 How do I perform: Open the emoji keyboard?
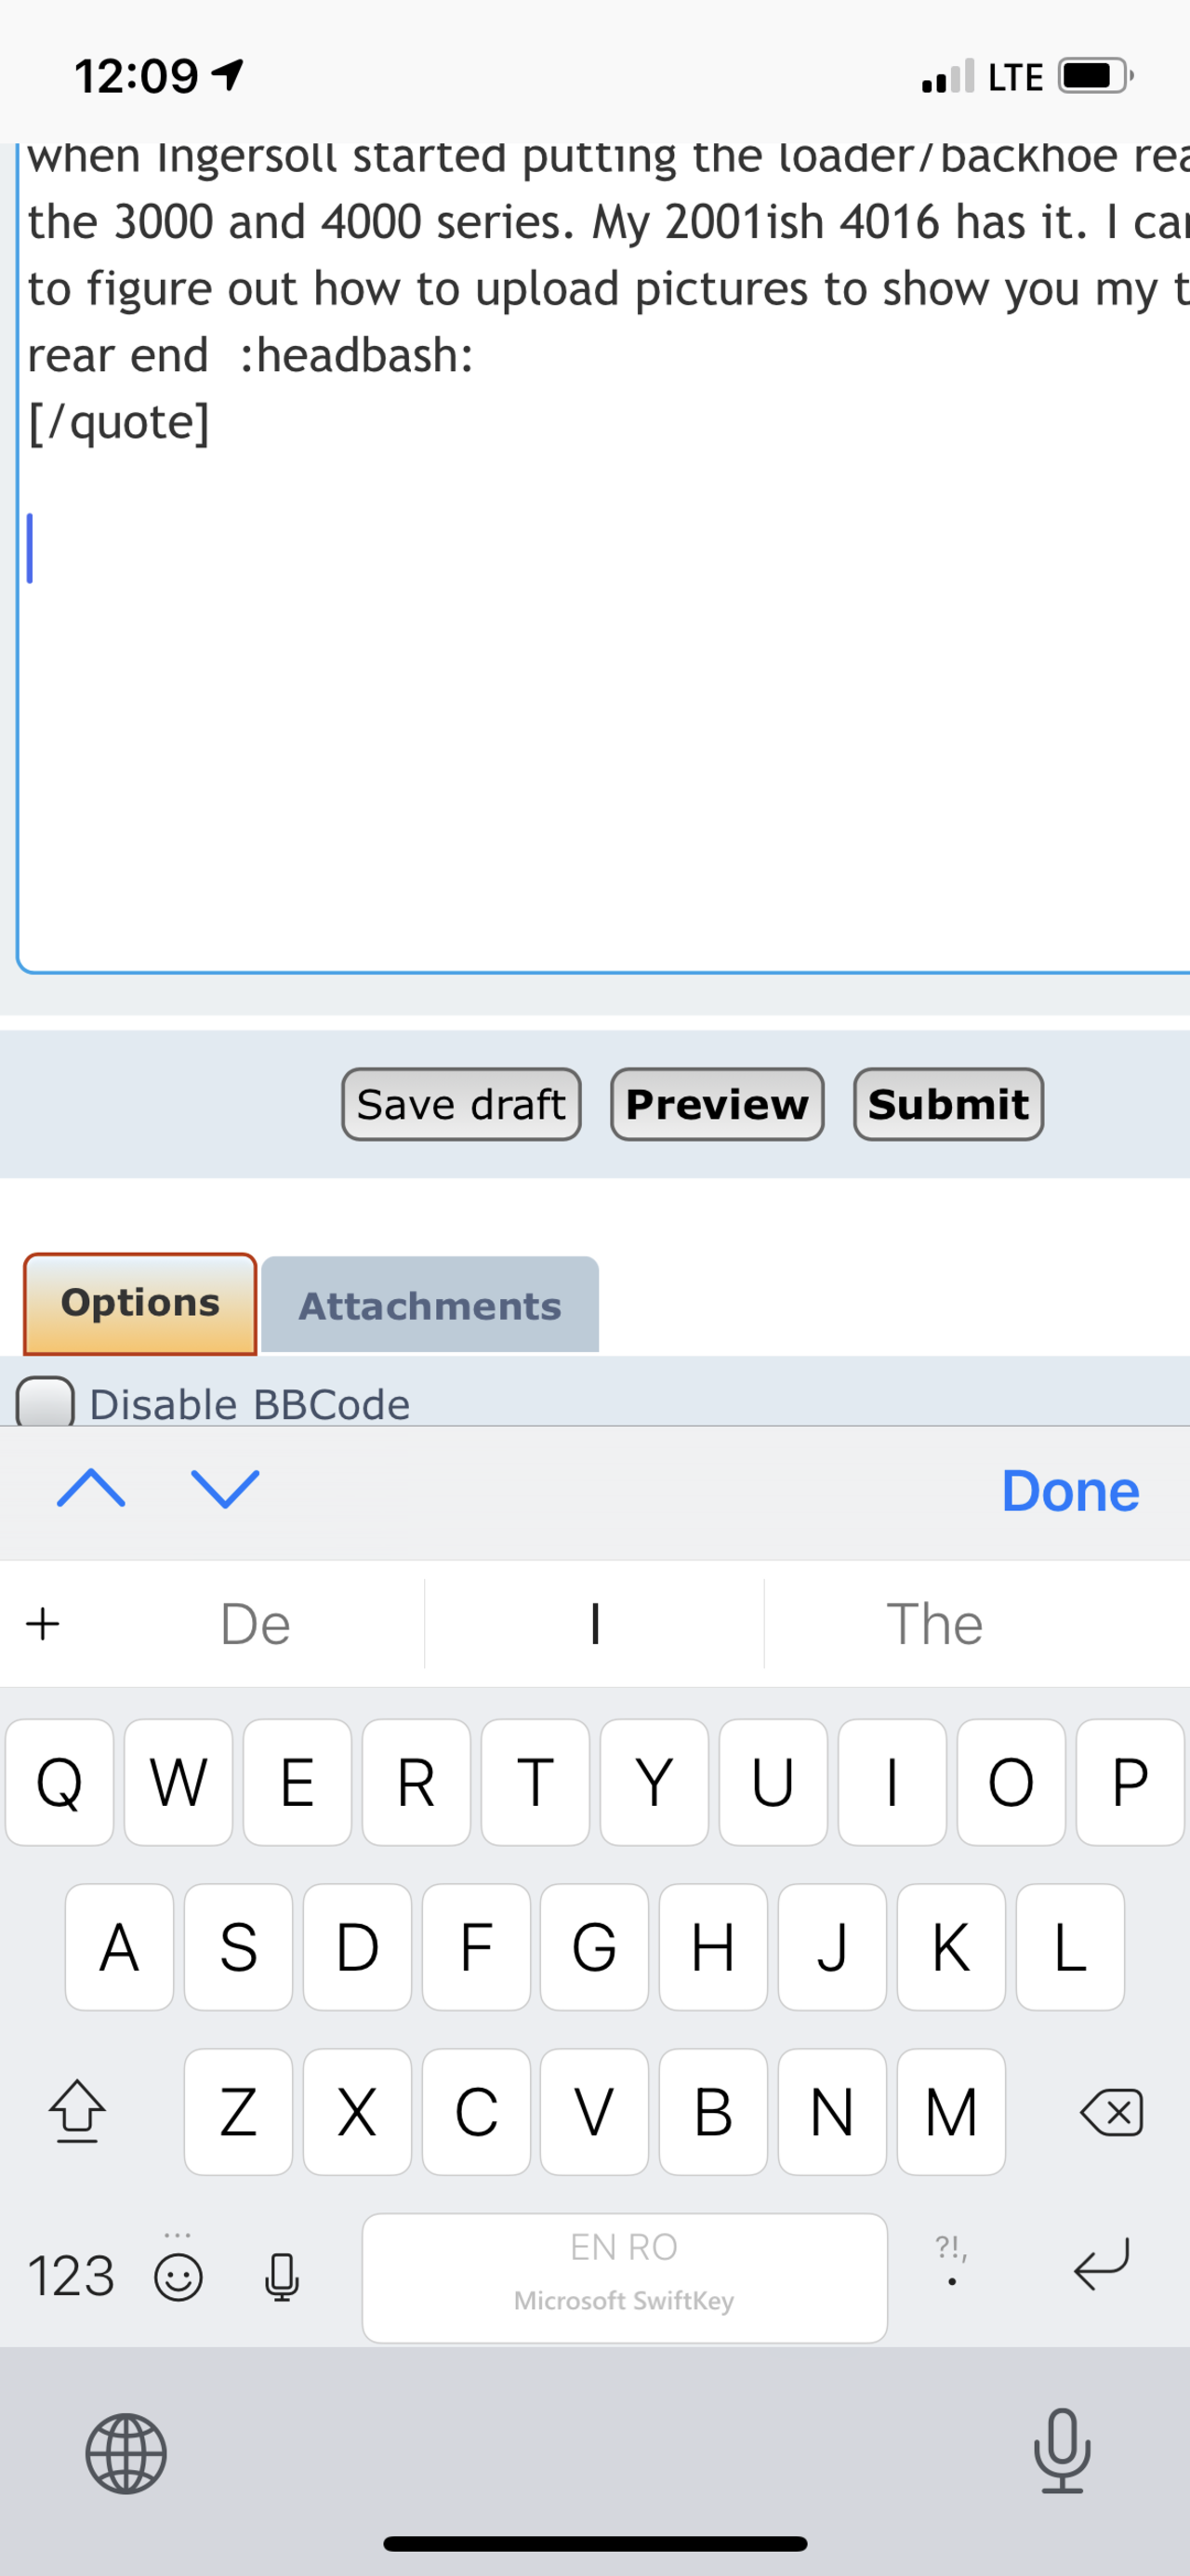point(179,2277)
